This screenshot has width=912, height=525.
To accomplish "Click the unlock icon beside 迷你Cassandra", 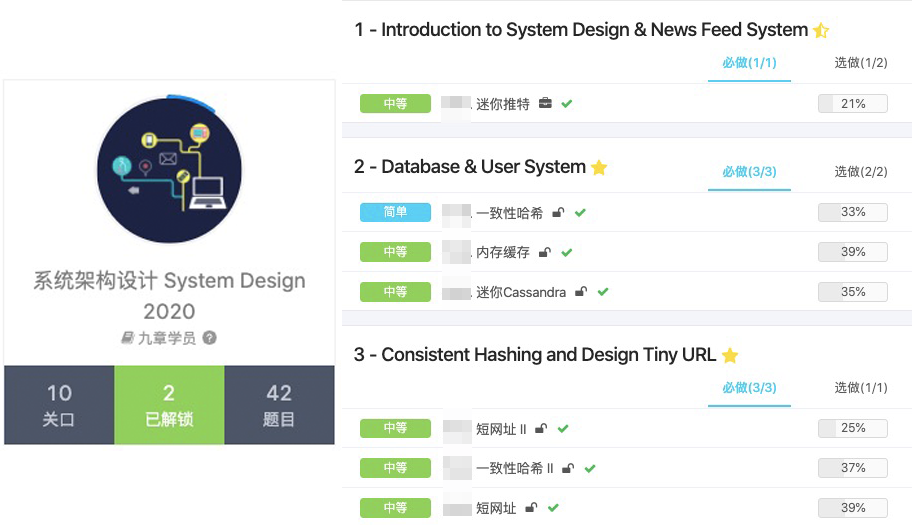I will pos(580,292).
